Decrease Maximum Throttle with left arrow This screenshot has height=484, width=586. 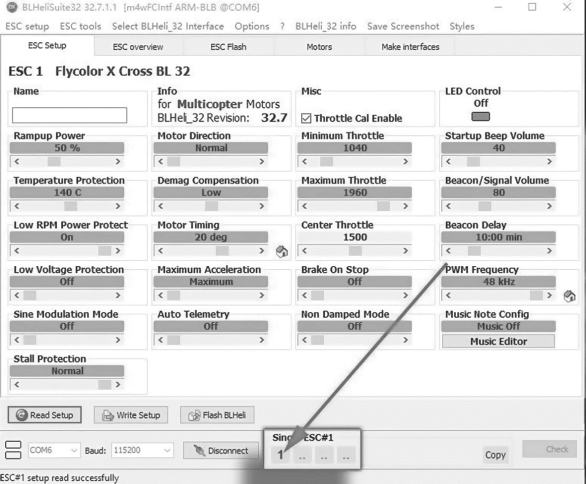[x=305, y=206]
